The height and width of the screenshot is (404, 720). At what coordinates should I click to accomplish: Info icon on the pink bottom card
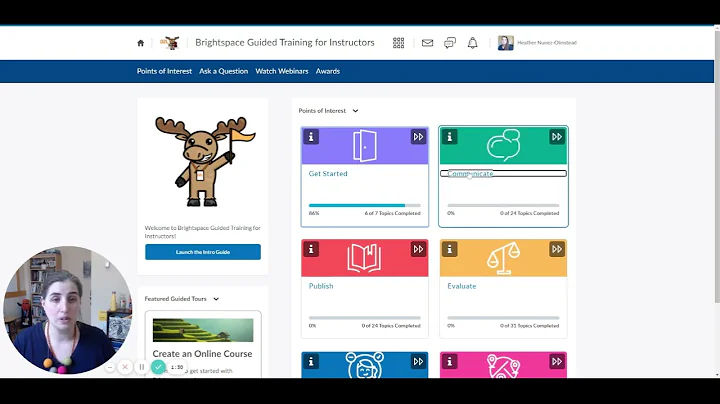[x=450, y=362]
